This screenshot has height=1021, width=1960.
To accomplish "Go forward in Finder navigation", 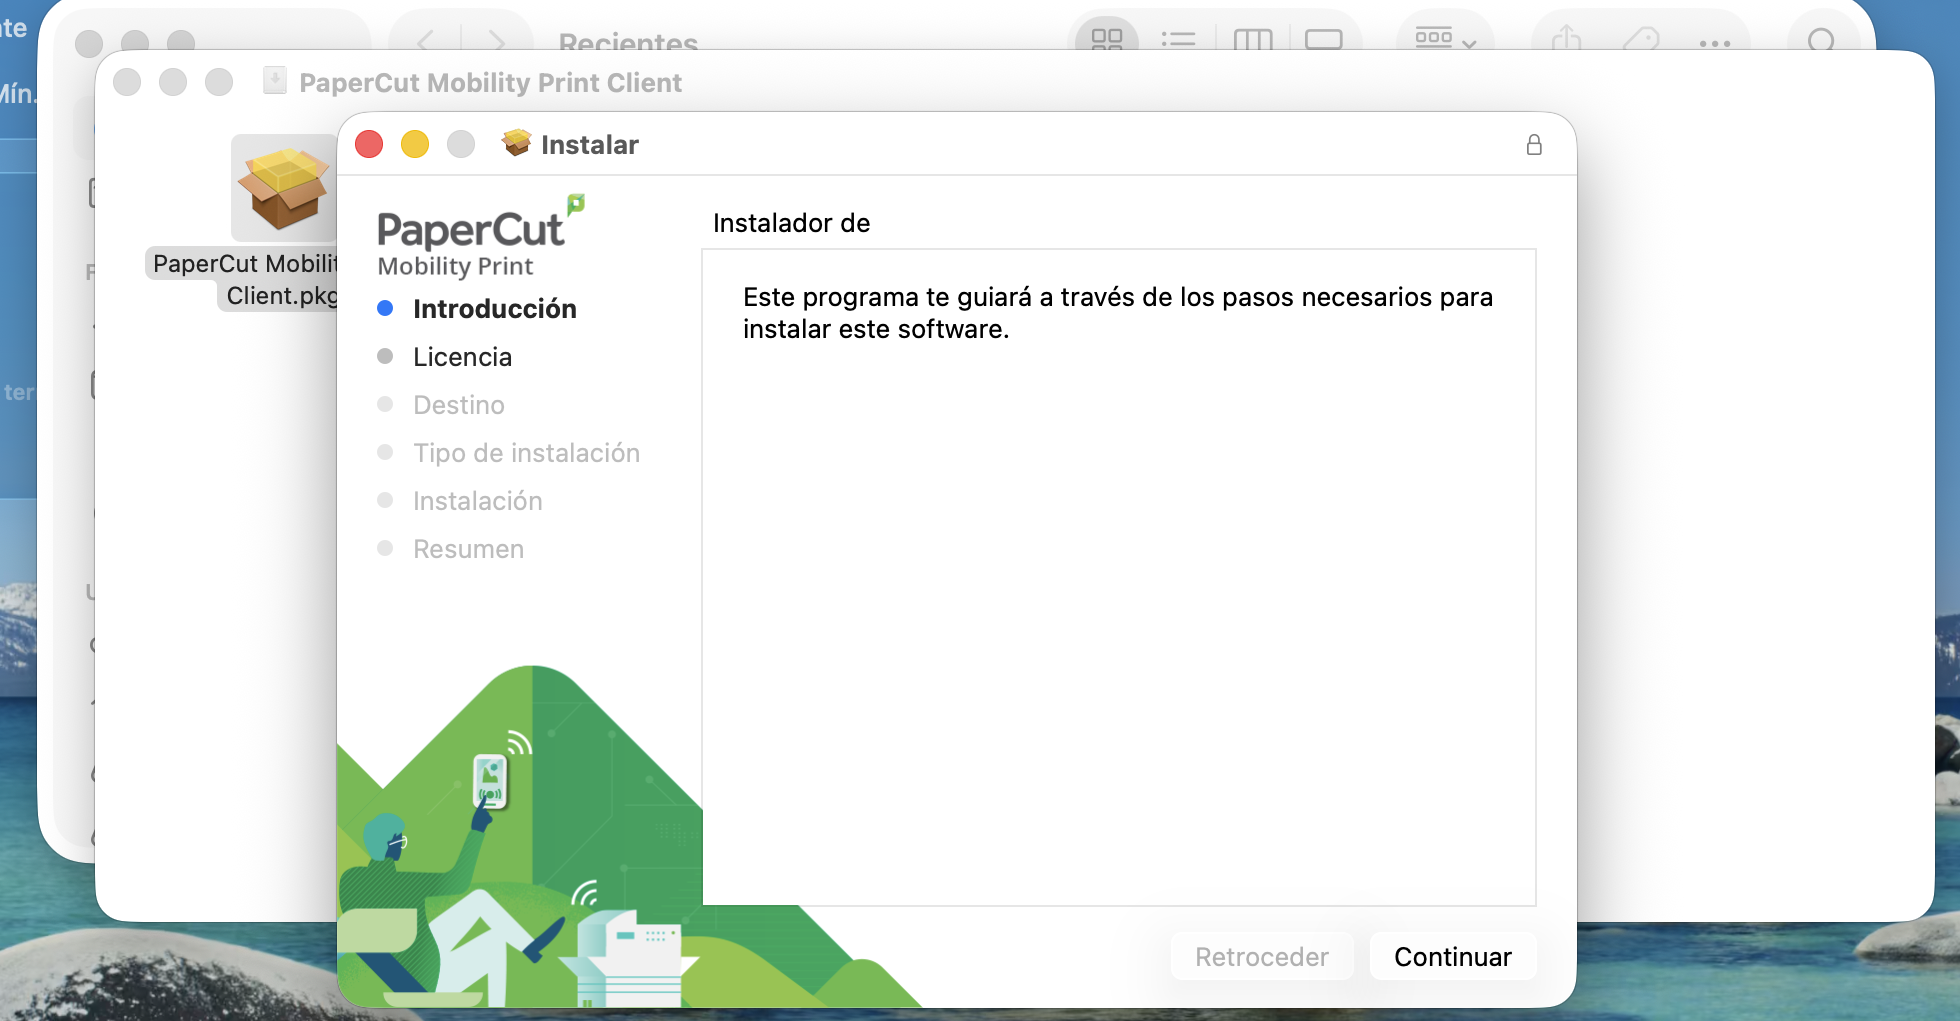I will 497,41.
